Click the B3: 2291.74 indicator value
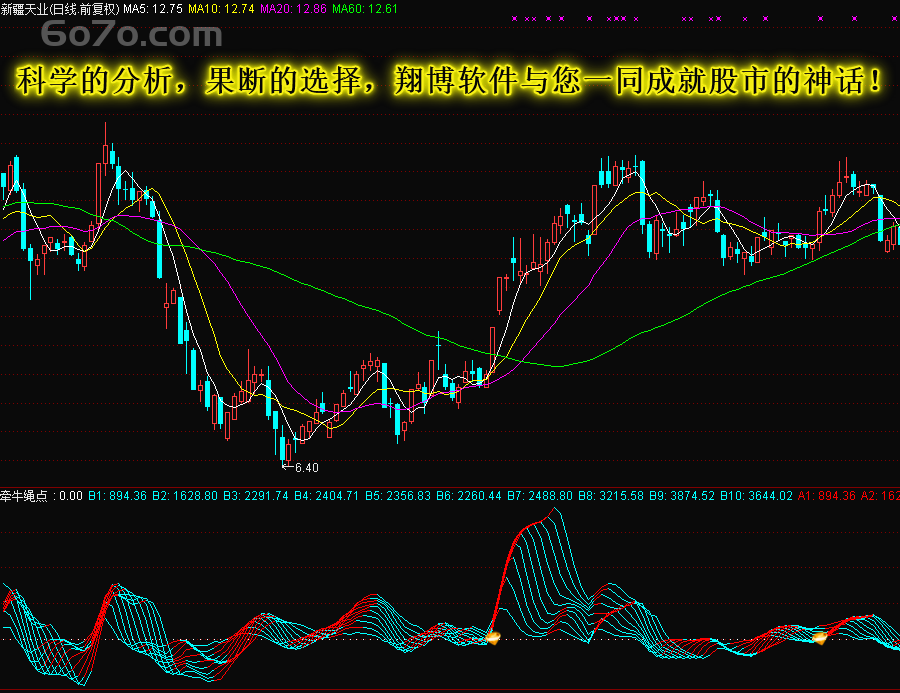Image resolution: width=900 pixels, height=693 pixels. coord(255,496)
